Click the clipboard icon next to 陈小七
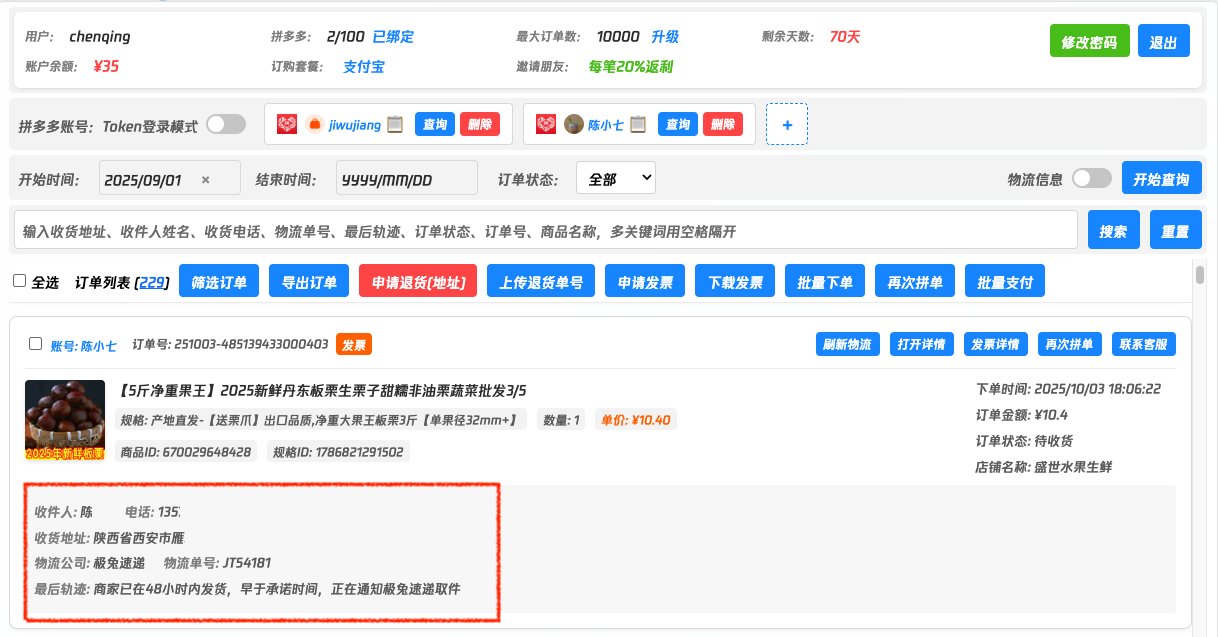This screenshot has width=1218, height=637. click(638, 125)
